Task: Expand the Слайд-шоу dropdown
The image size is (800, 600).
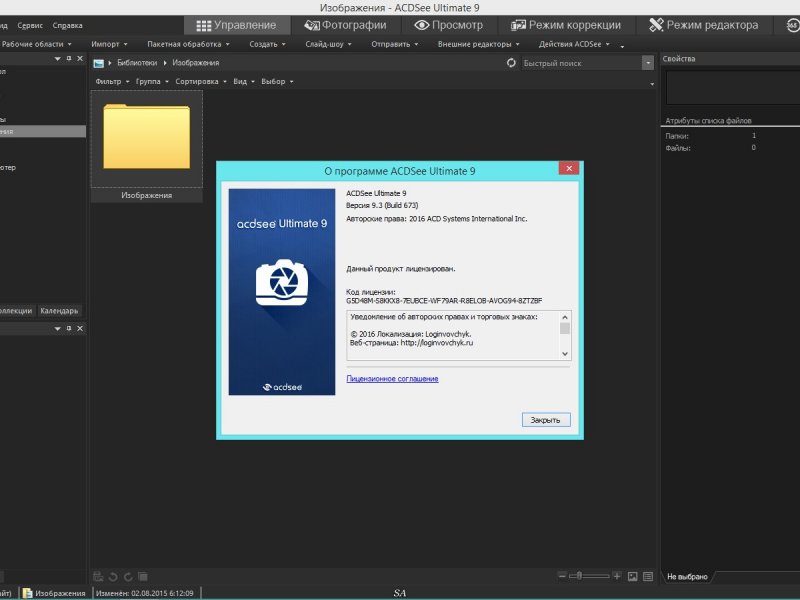Action: [x=329, y=44]
